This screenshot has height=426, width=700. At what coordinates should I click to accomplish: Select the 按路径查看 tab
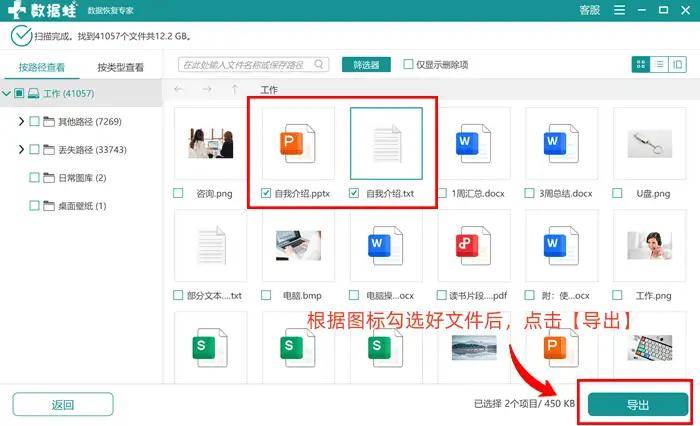tap(40, 68)
